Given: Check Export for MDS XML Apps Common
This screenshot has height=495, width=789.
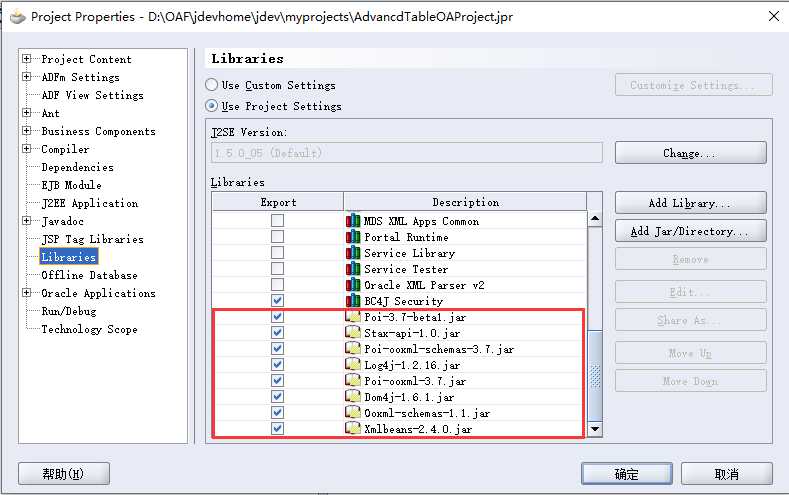Looking at the screenshot, I should 277,220.
